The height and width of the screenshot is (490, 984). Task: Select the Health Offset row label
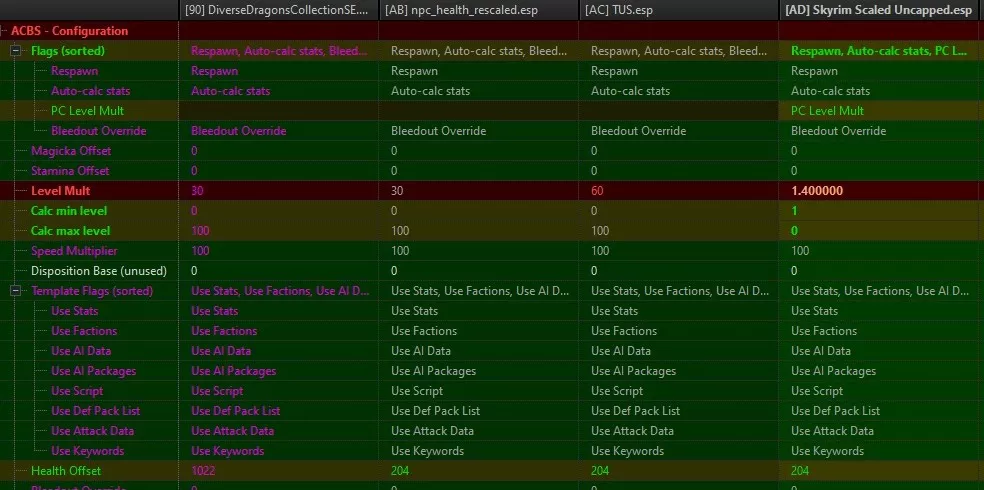pyautogui.click(x=66, y=471)
